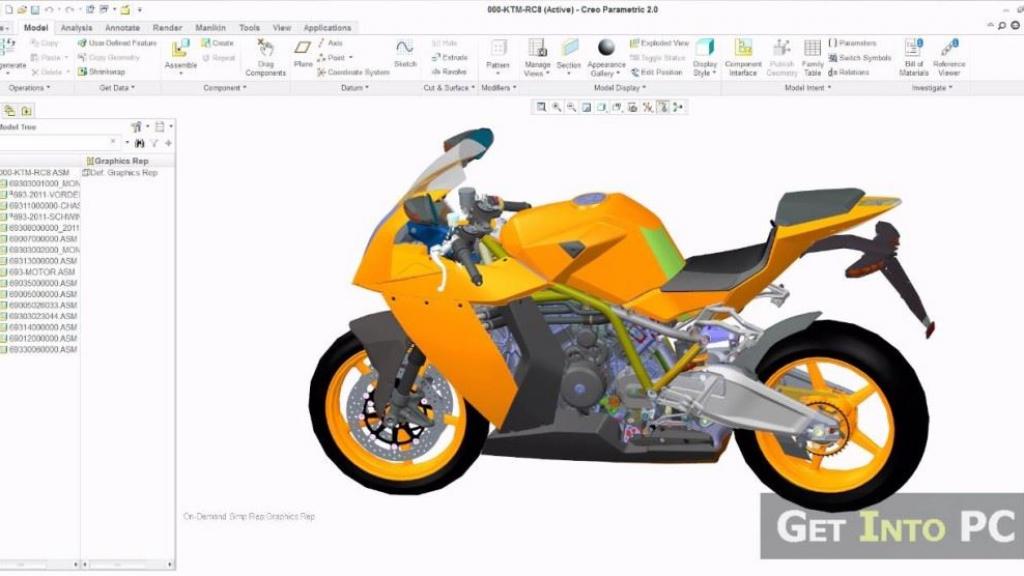Switch to the Tools ribbon tab
Image resolution: width=1024 pixels, height=576 pixels.
click(x=249, y=27)
